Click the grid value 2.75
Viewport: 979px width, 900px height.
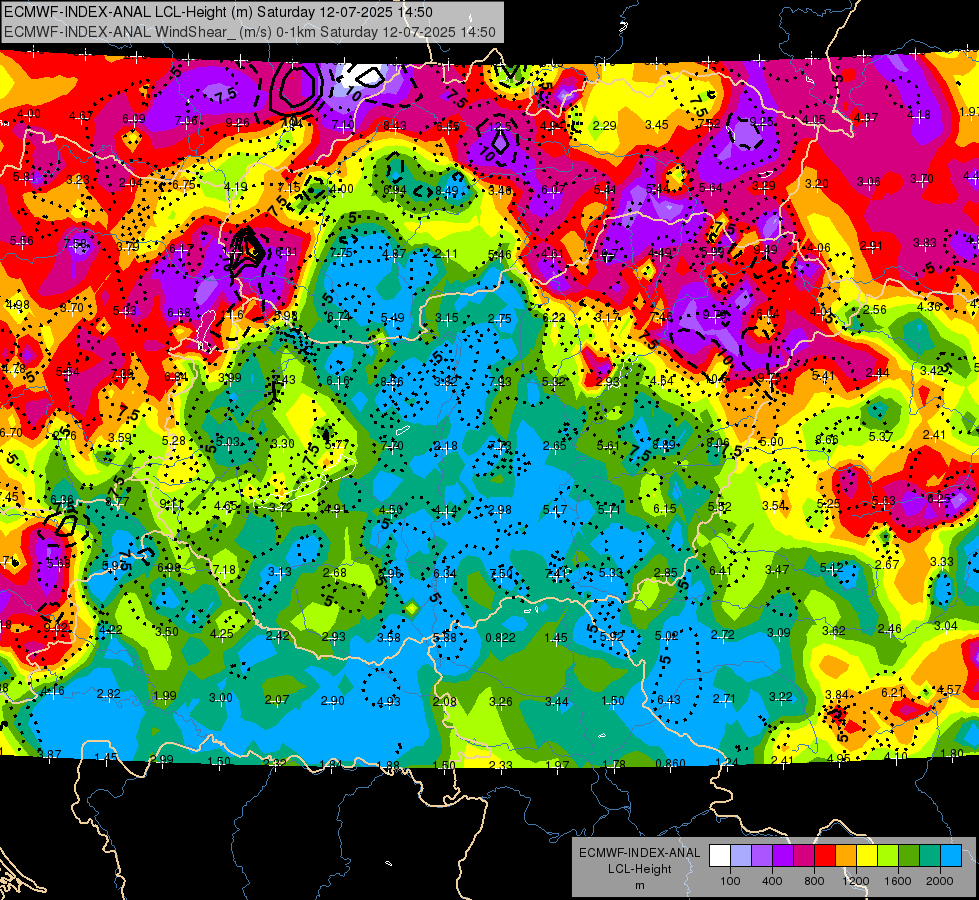click(499, 319)
